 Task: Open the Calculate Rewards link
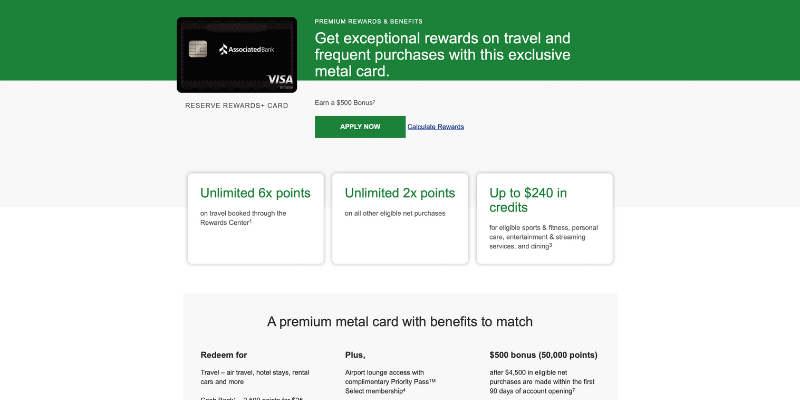pos(436,127)
